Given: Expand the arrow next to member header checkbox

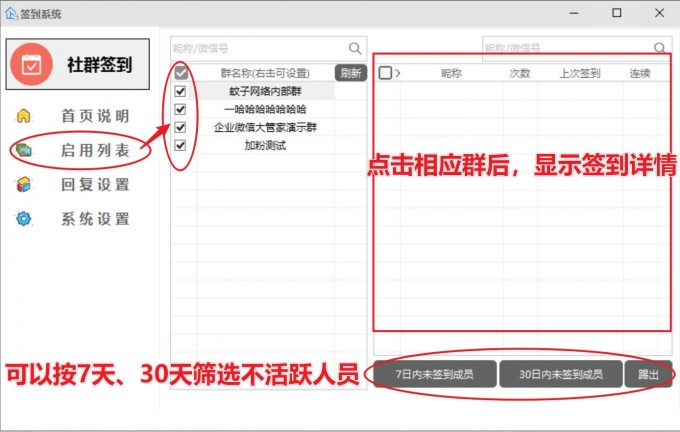Looking at the screenshot, I should click(397, 73).
